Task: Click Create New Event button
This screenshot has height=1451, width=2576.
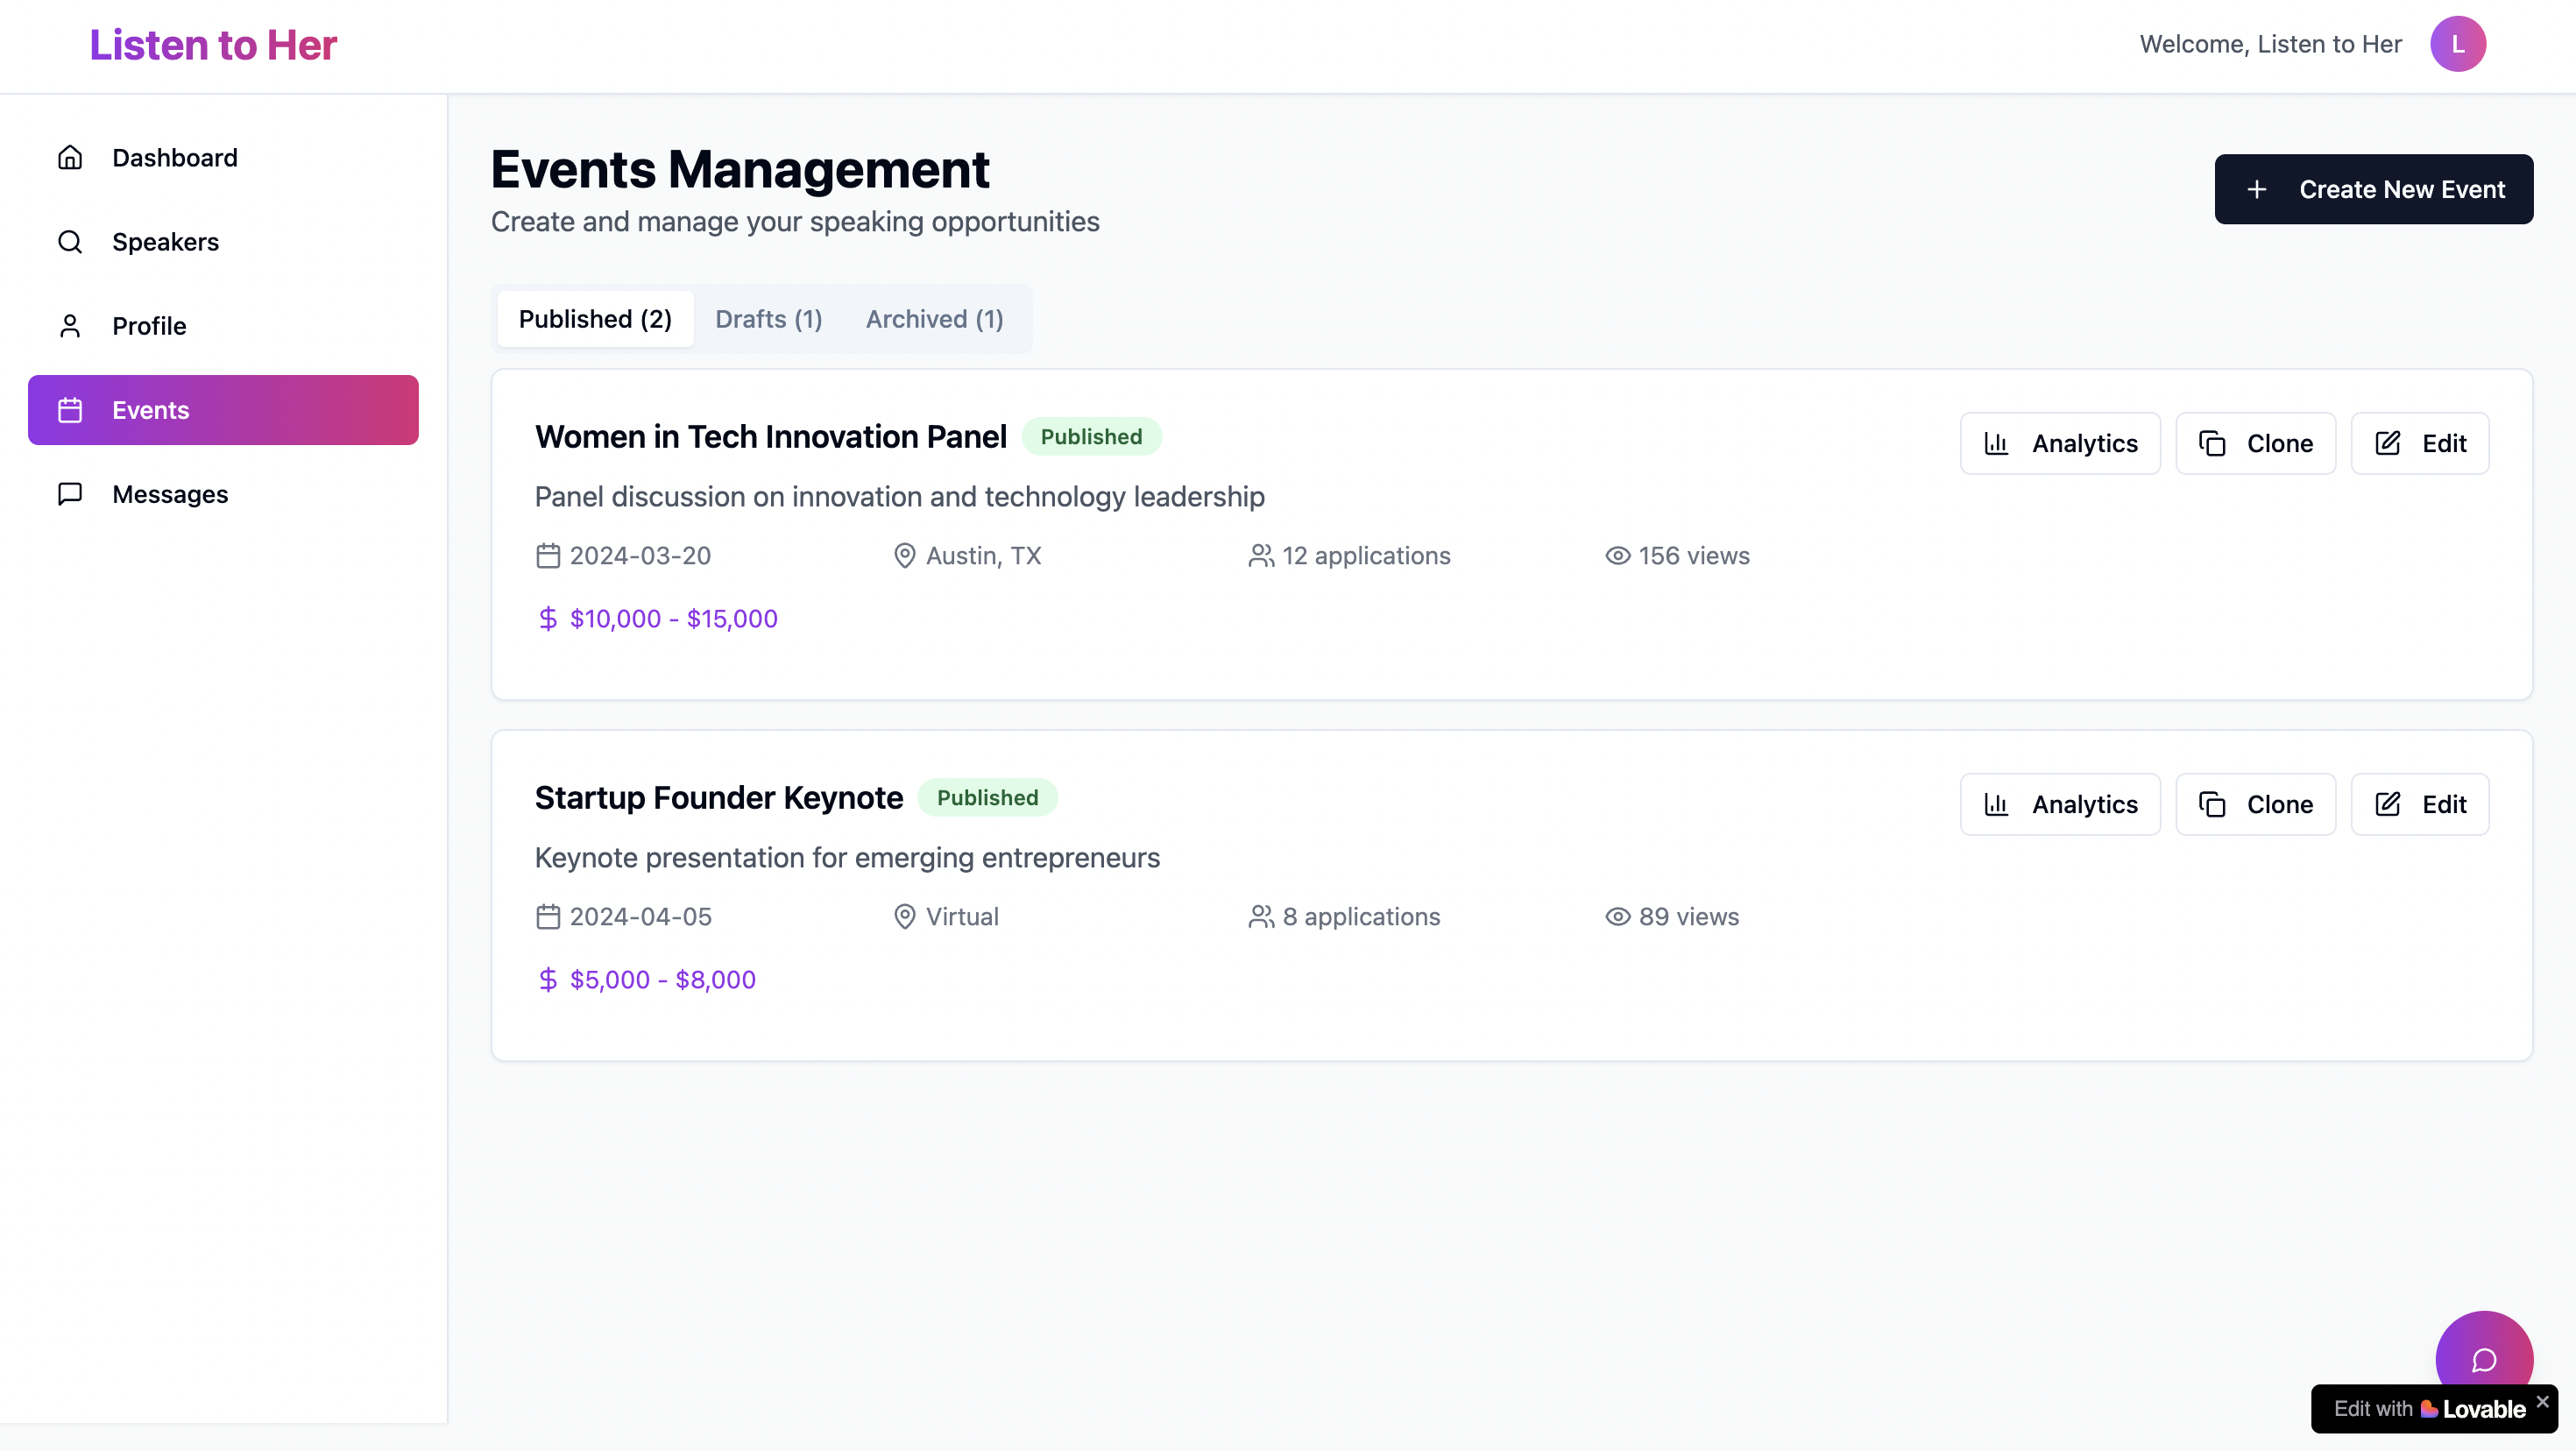Action: tap(2373, 189)
